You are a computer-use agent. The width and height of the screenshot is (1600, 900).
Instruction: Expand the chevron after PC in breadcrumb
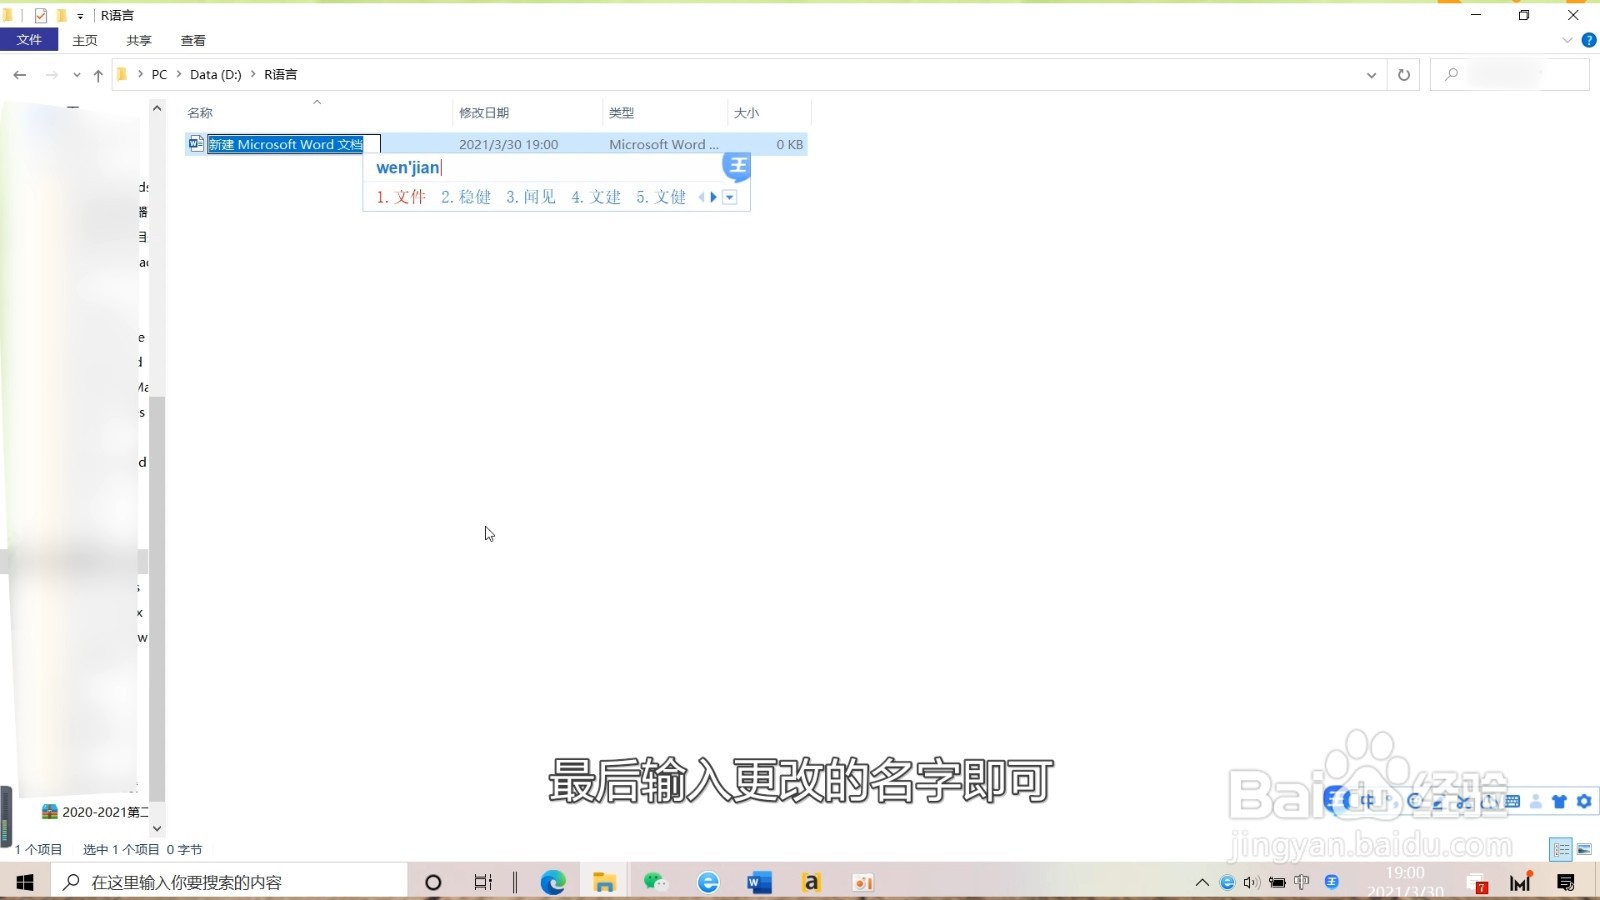tap(179, 74)
